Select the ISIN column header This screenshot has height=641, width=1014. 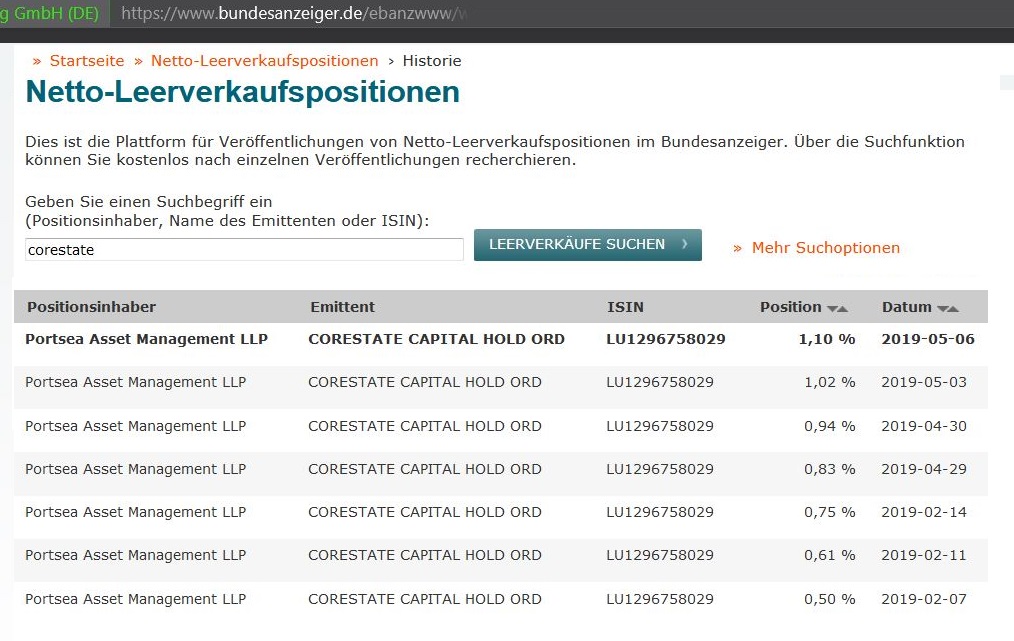[625, 307]
